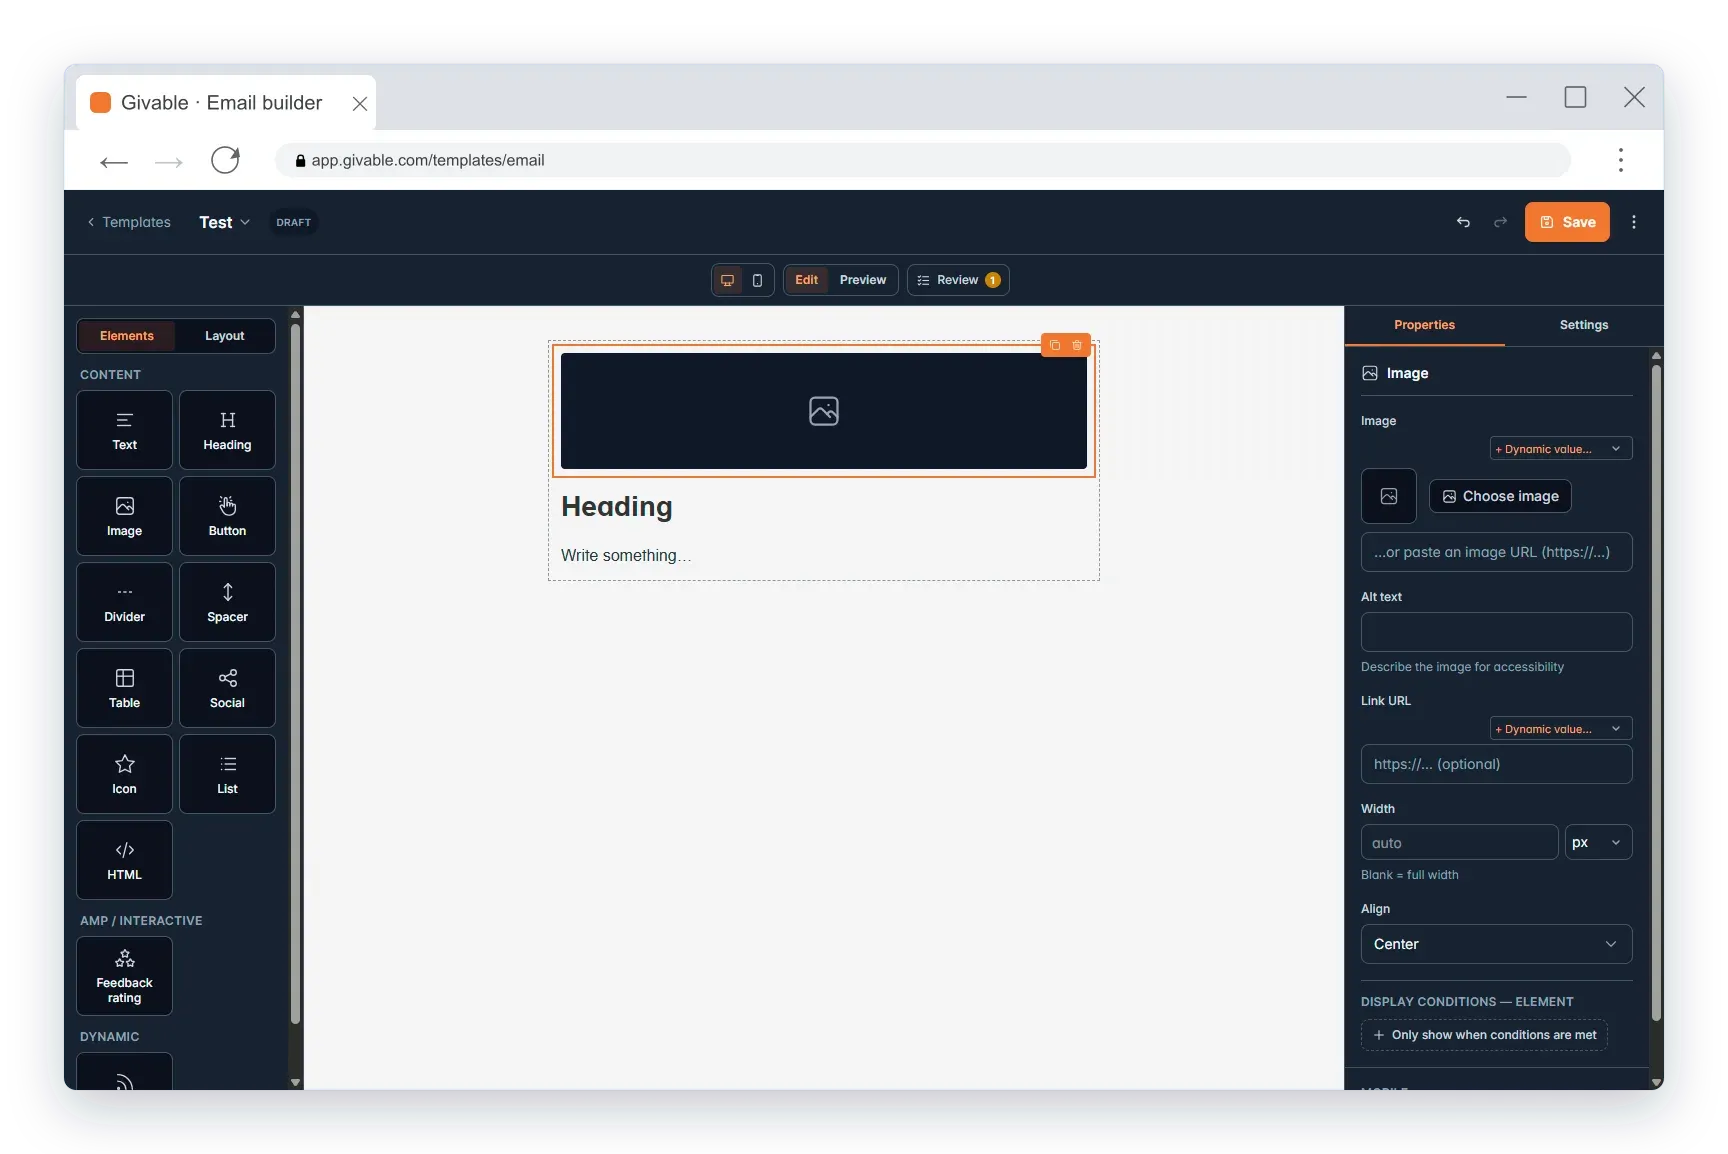1728x1154 pixels.
Task: Go back to Templates
Action: [x=129, y=222]
